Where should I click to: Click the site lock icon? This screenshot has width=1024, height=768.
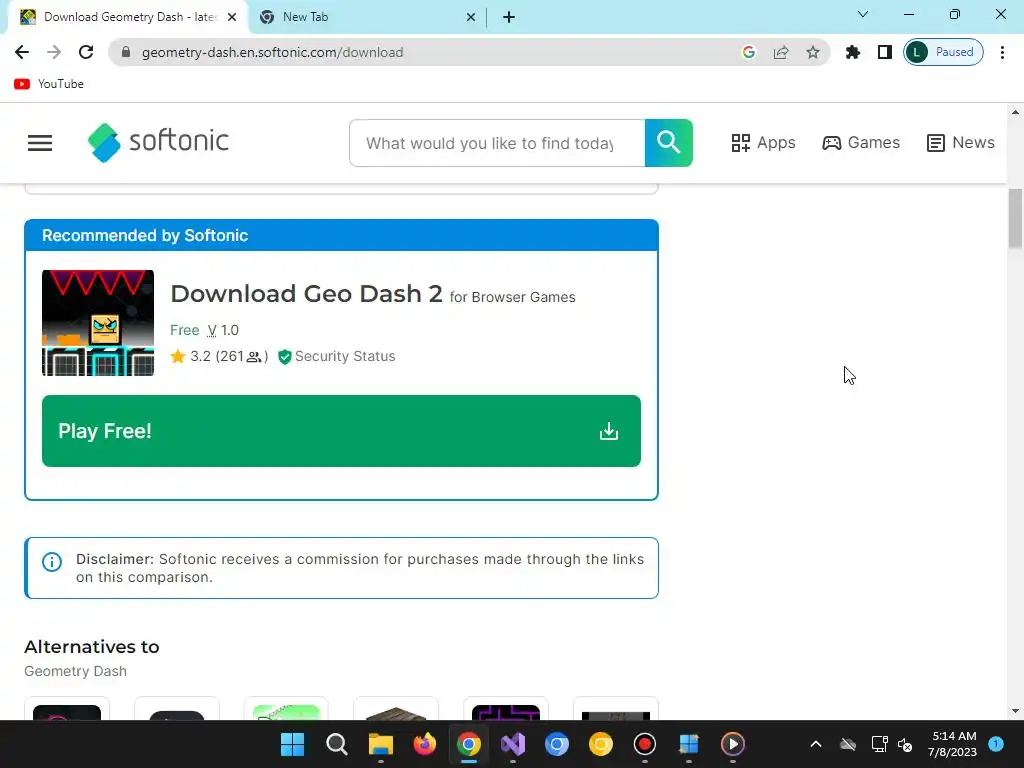pyautogui.click(x=126, y=52)
